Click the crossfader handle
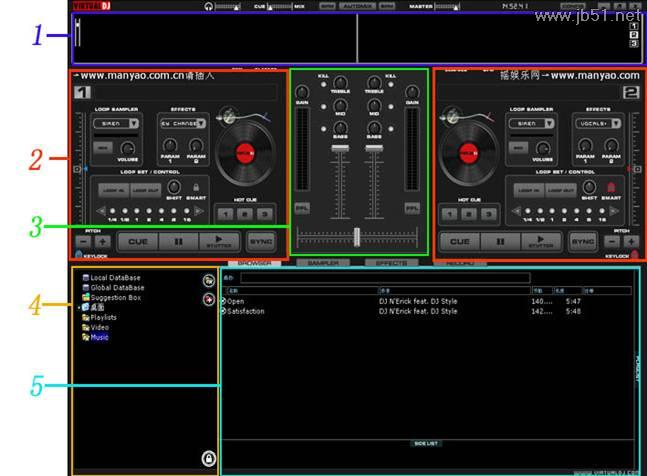 click(x=357, y=237)
